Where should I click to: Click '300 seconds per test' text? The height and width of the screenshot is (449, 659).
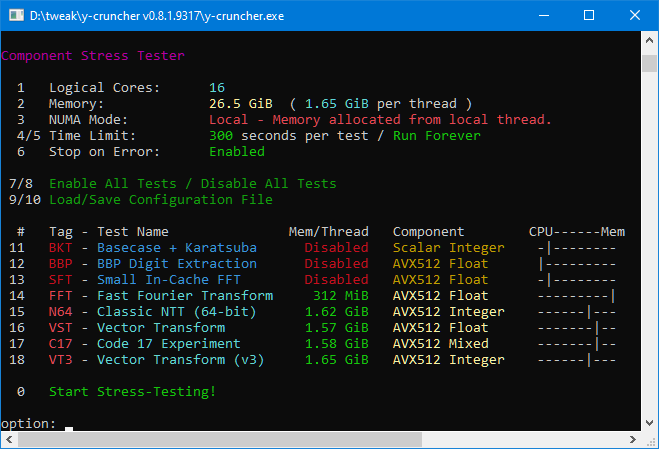click(289, 135)
